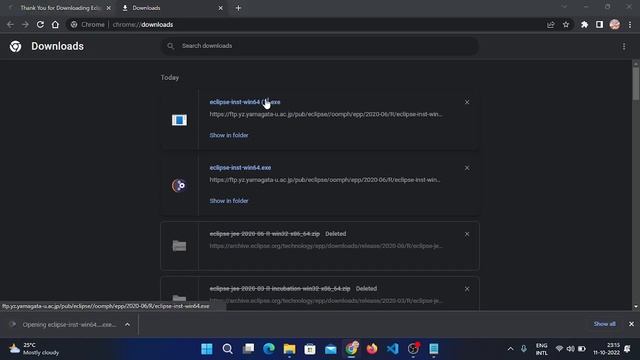Close the Downloads tab
The image size is (640, 360).
click(220, 8)
